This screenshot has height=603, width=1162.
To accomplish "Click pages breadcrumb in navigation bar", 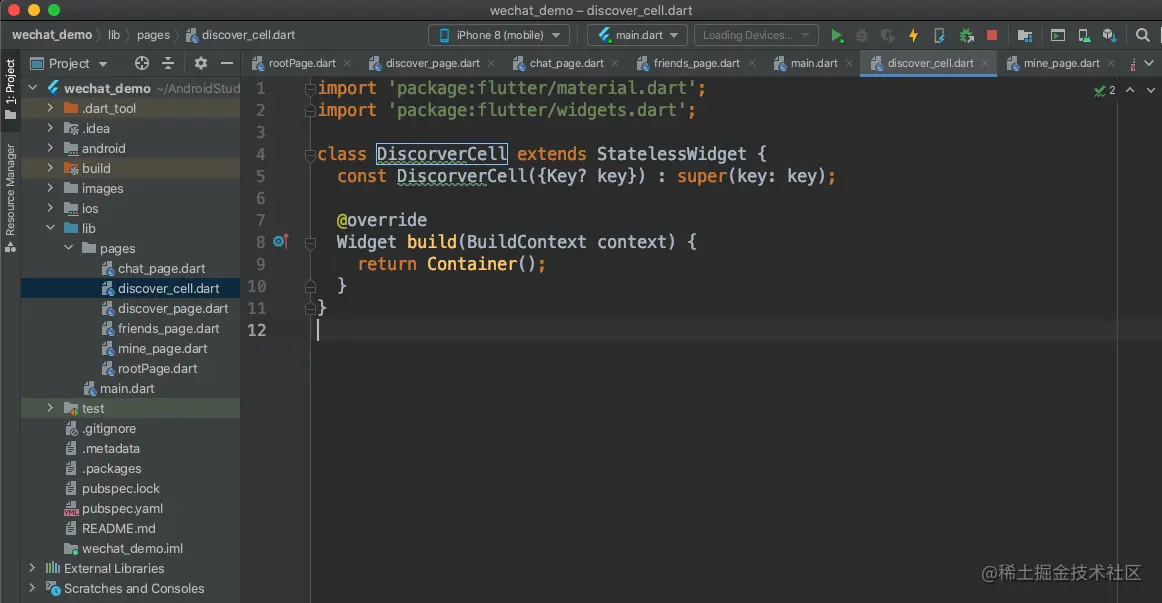I will pos(153,35).
